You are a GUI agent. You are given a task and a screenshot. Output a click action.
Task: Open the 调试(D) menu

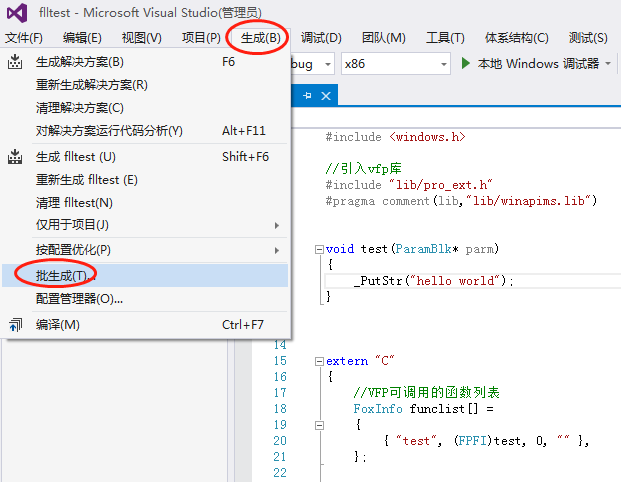(x=321, y=38)
